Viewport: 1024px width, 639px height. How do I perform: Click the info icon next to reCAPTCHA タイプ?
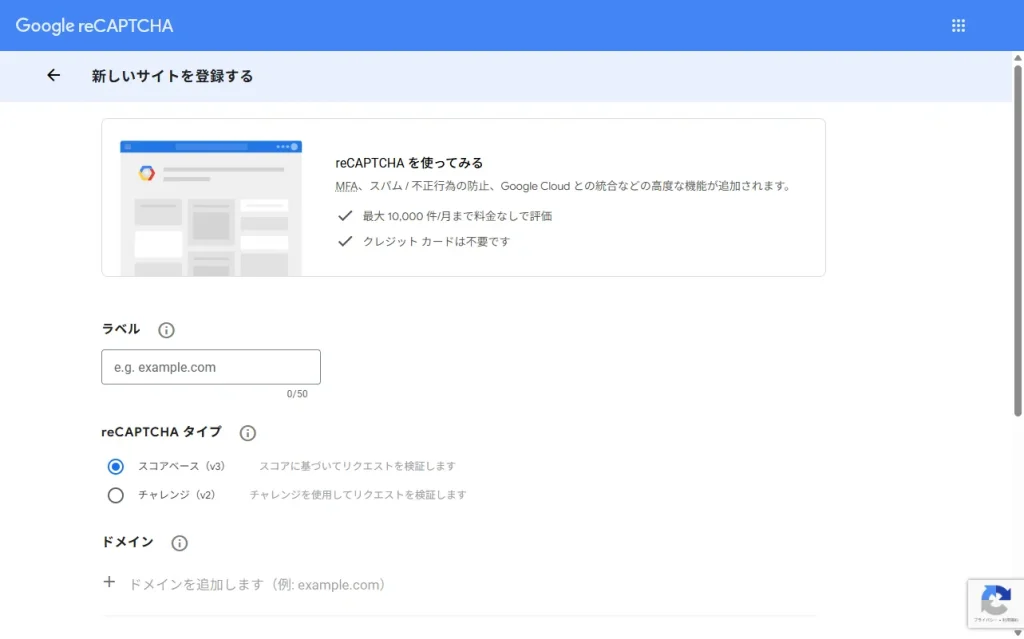pyautogui.click(x=248, y=433)
